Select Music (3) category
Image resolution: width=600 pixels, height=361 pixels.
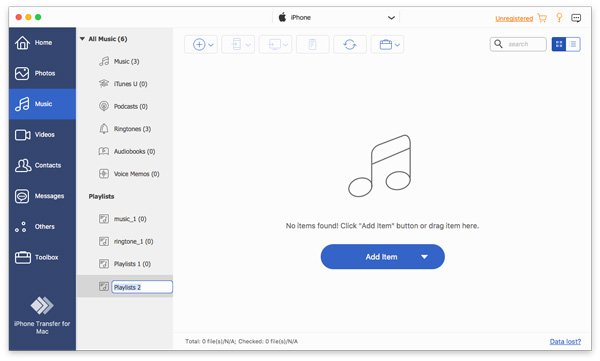pyautogui.click(x=125, y=61)
